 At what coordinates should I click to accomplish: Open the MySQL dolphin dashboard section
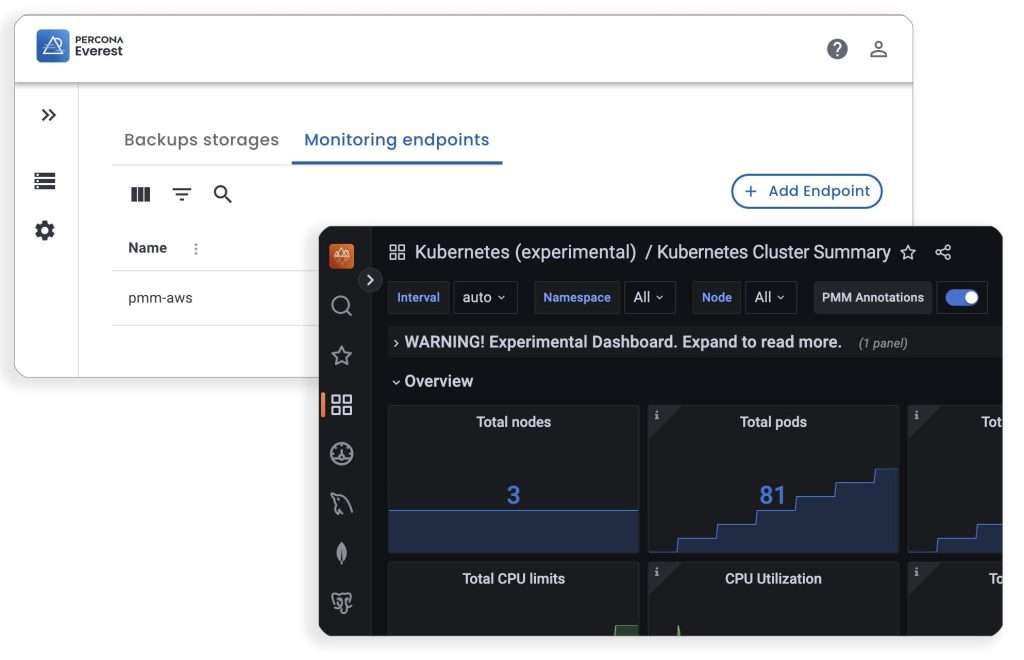coord(342,504)
